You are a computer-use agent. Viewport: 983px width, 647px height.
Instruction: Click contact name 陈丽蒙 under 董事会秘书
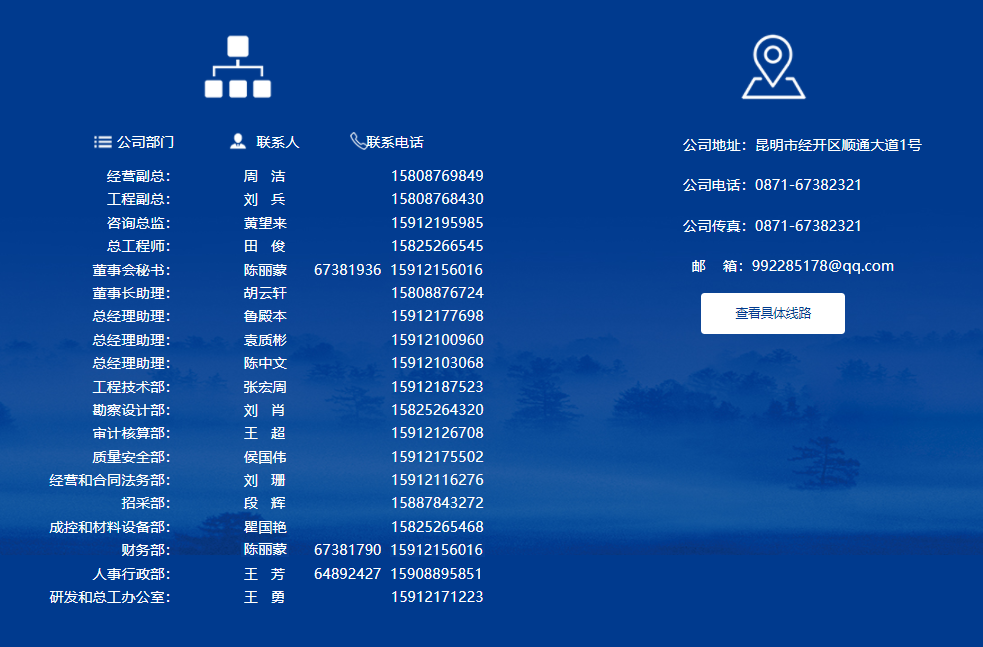point(264,268)
